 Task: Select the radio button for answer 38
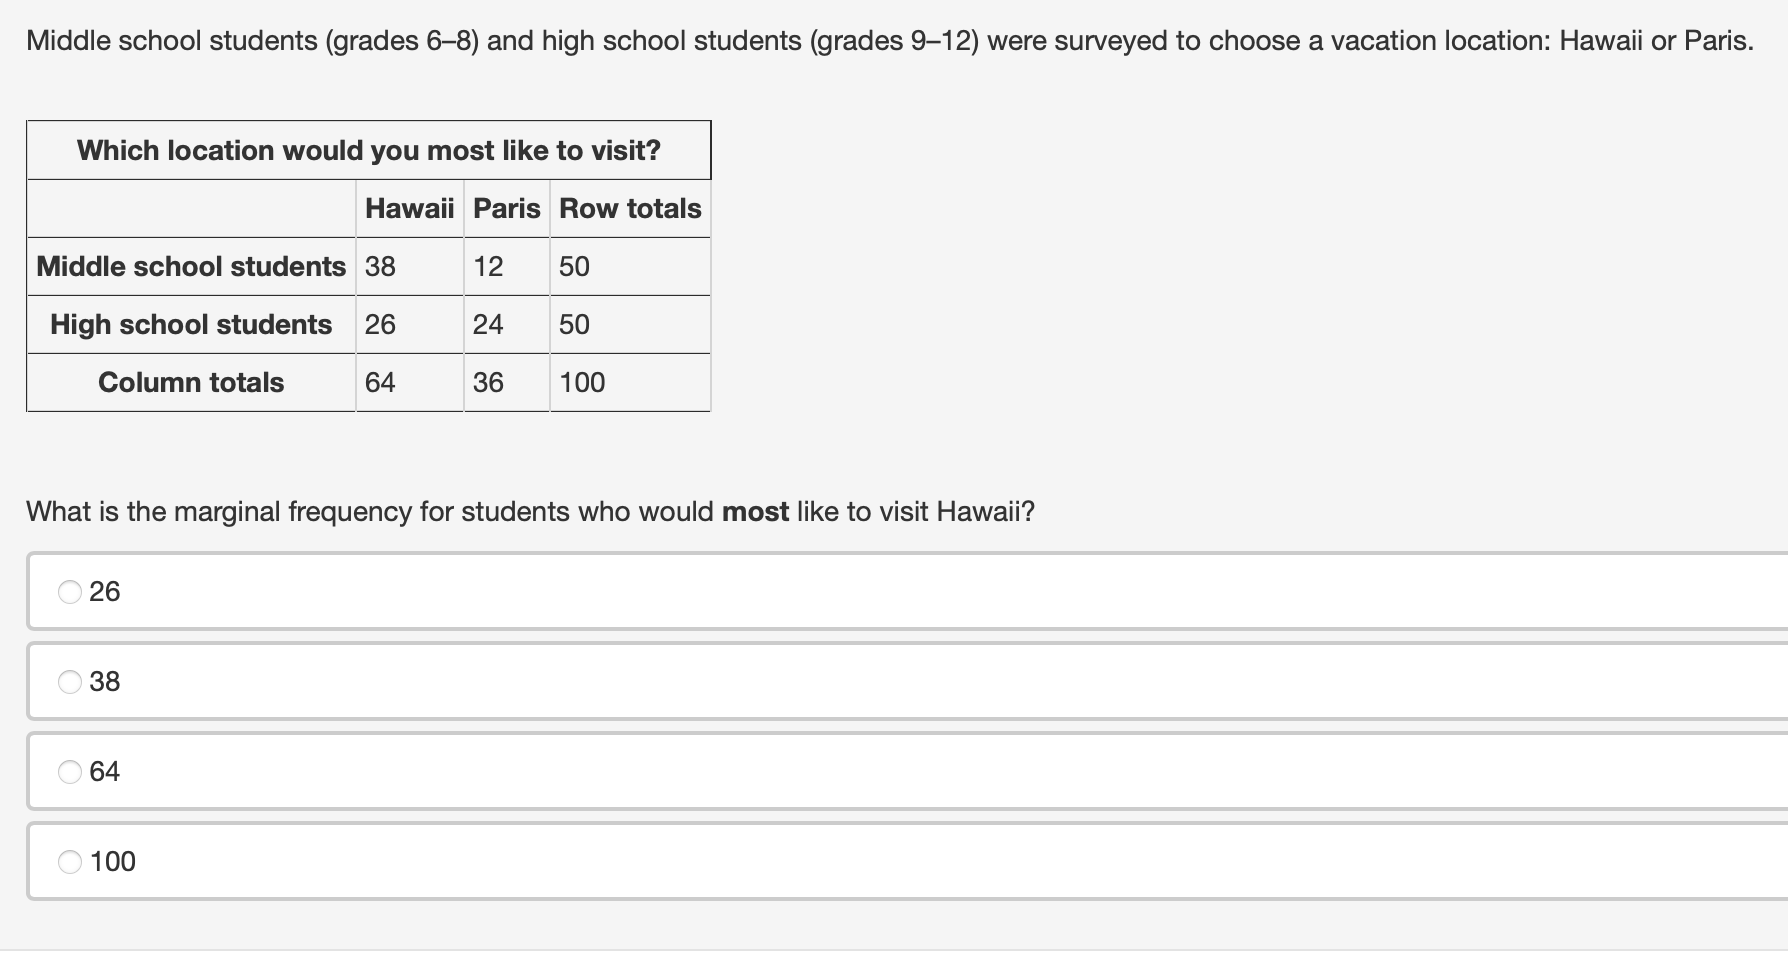(x=68, y=682)
